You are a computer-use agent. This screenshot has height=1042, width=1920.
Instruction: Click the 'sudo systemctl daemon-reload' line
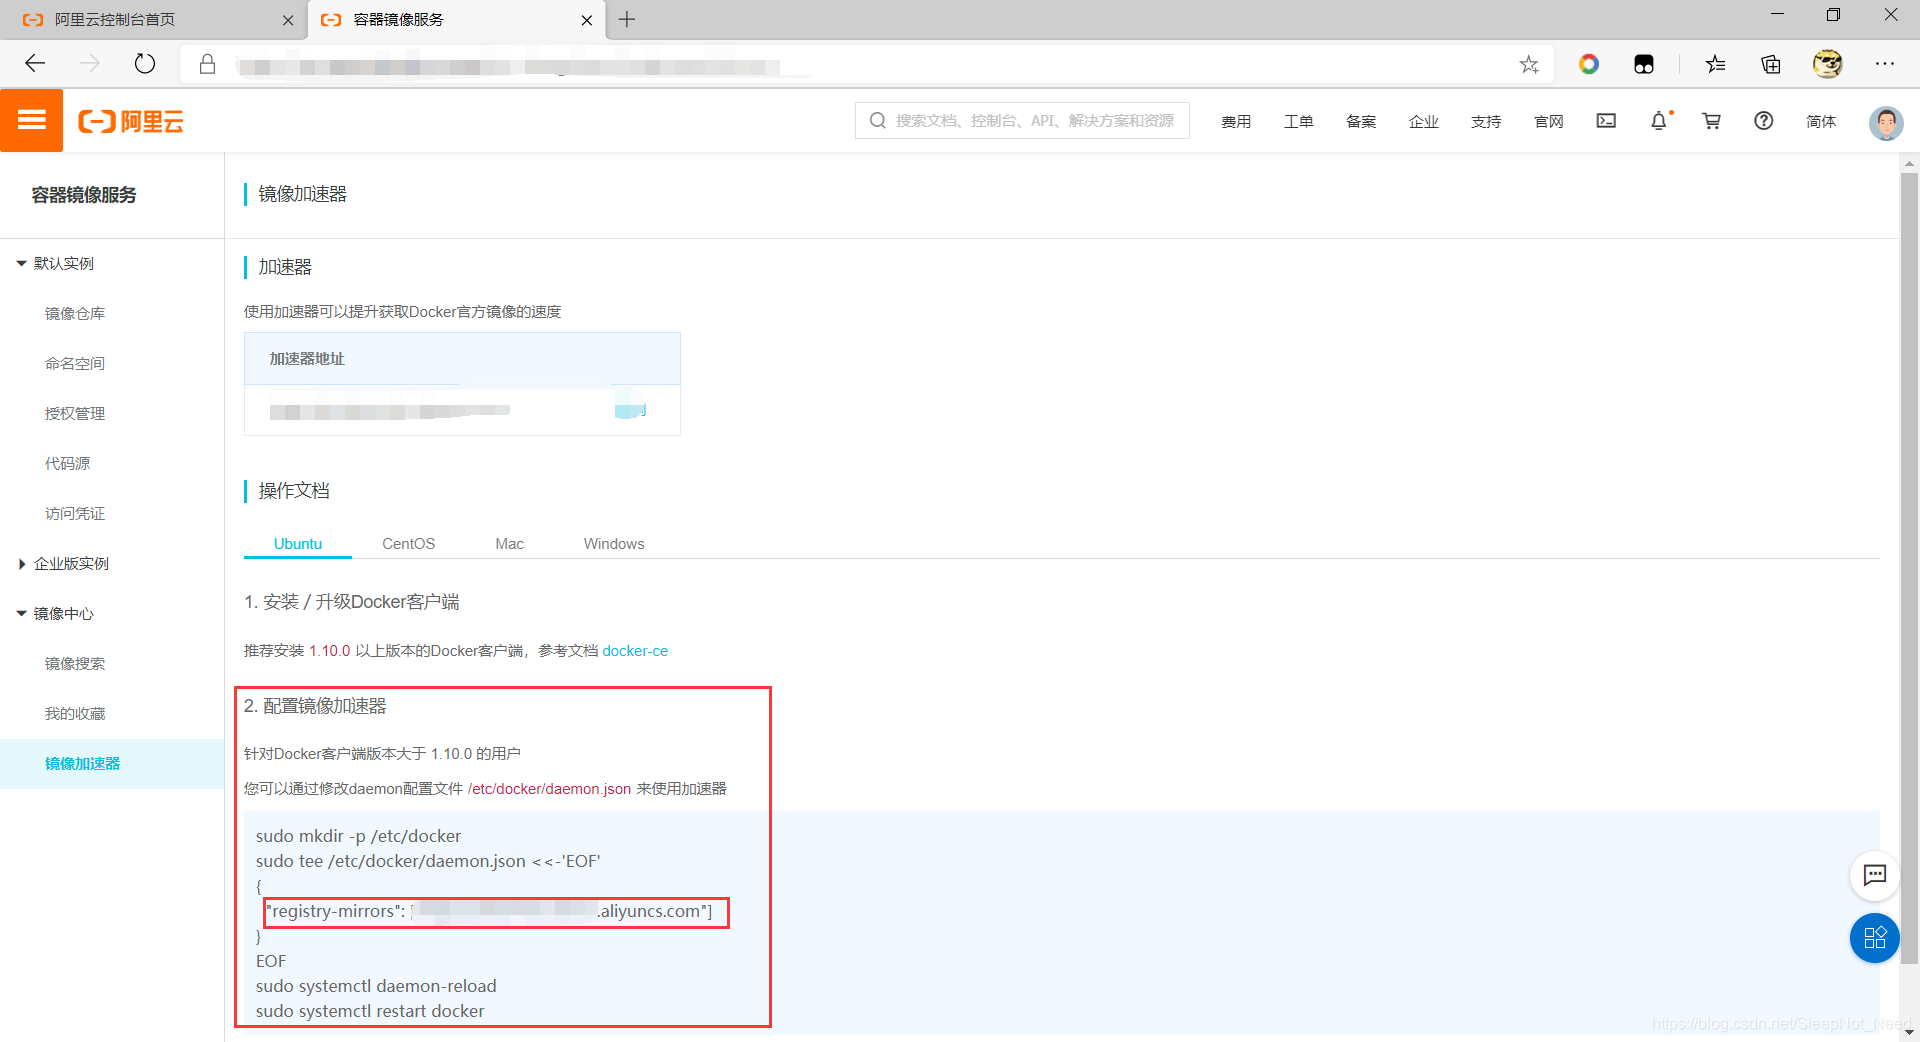pyautogui.click(x=376, y=986)
